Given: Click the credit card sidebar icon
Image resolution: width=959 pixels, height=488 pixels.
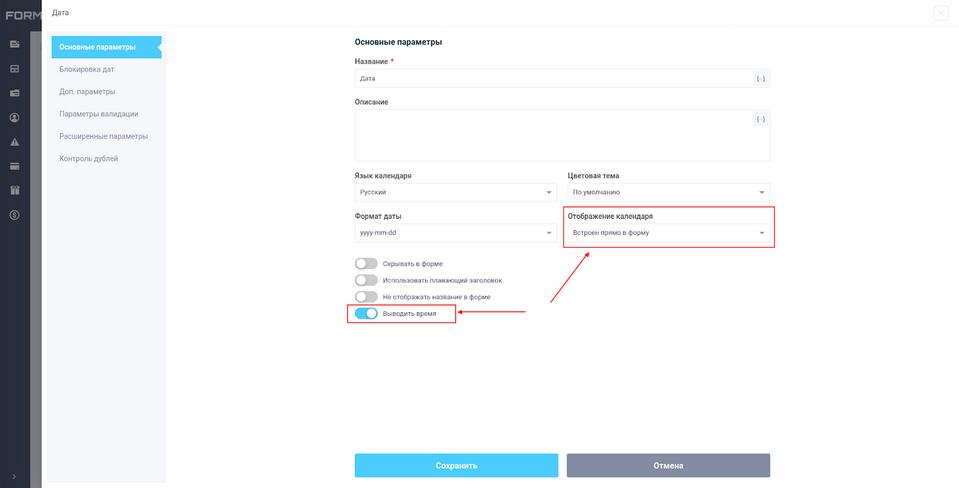Looking at the screenshot, I should 15,166.
